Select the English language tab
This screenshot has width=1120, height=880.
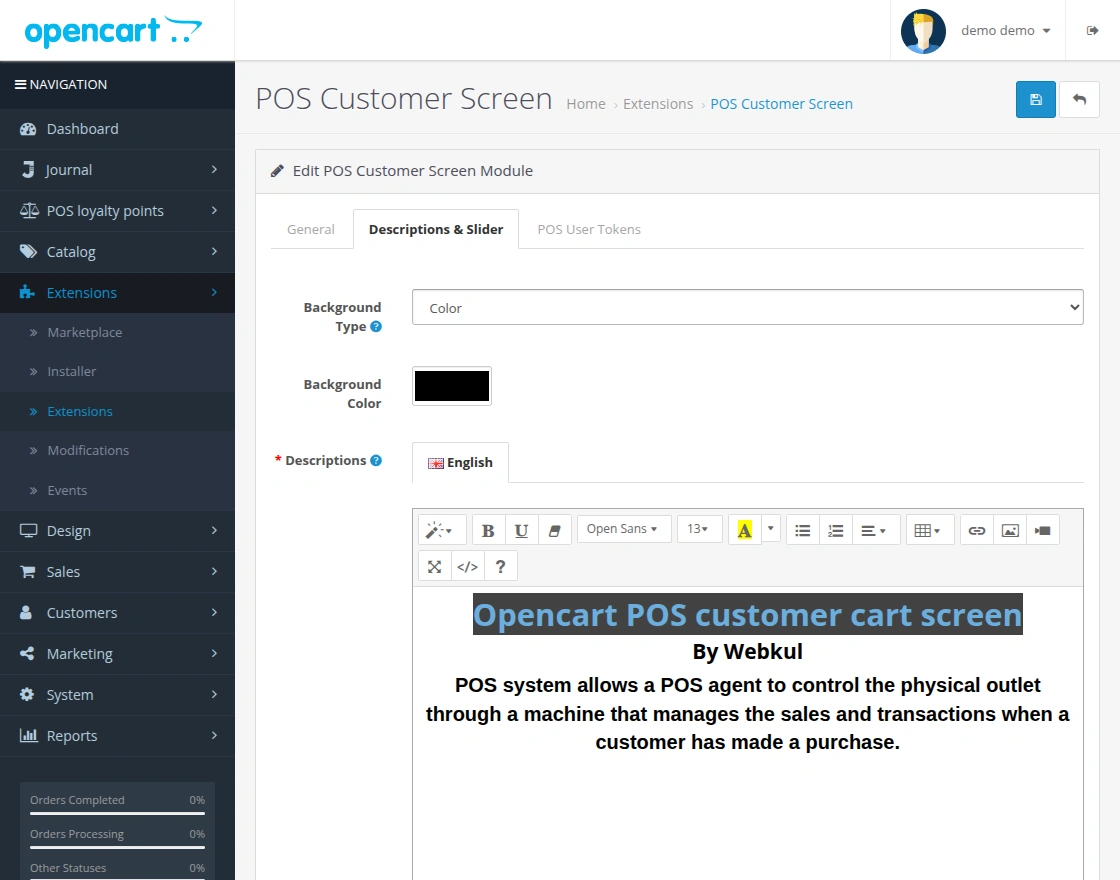click(460, 462)
